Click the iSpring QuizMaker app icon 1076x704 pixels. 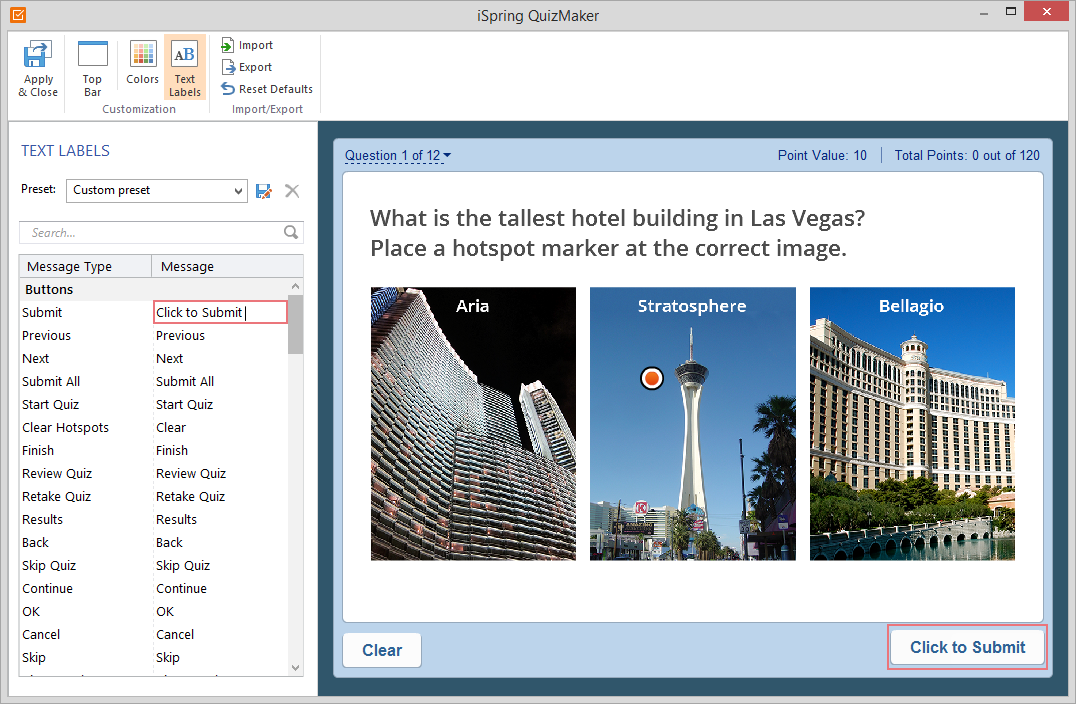[x=19, y=14]
